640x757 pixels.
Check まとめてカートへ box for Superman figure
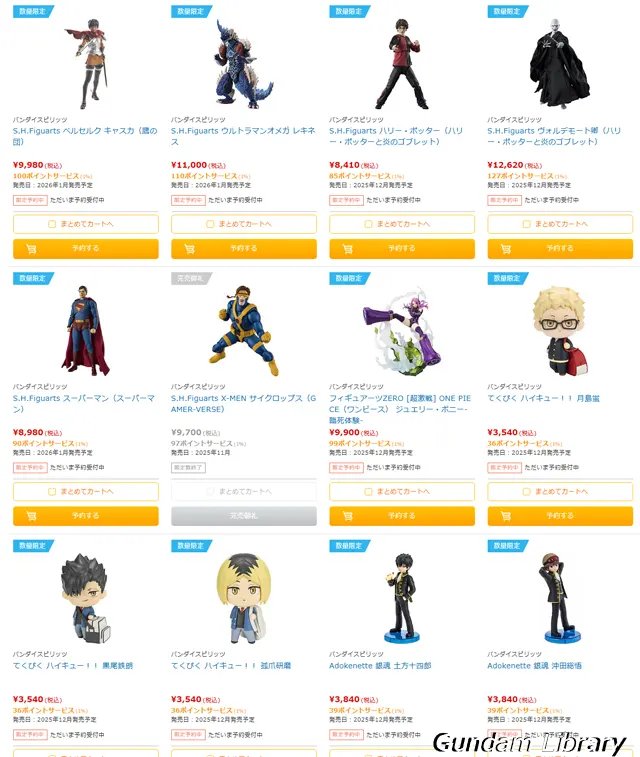point(52,491)
